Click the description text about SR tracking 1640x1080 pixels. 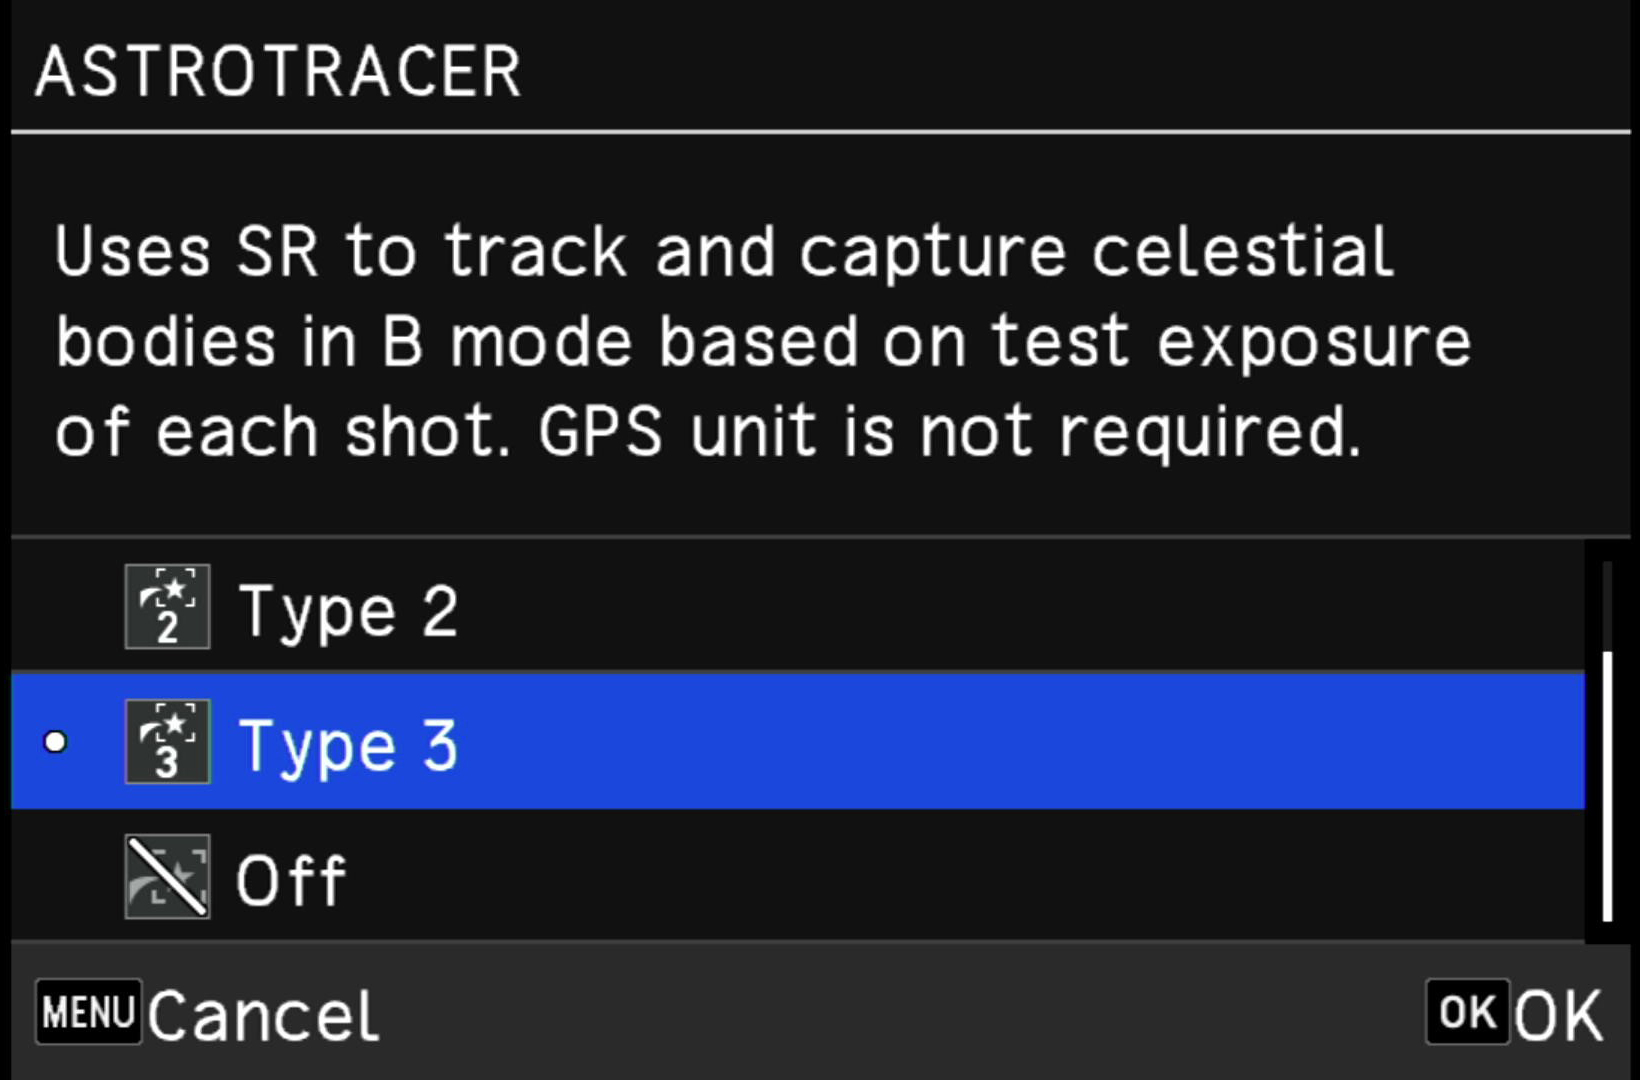coord(763,341)
